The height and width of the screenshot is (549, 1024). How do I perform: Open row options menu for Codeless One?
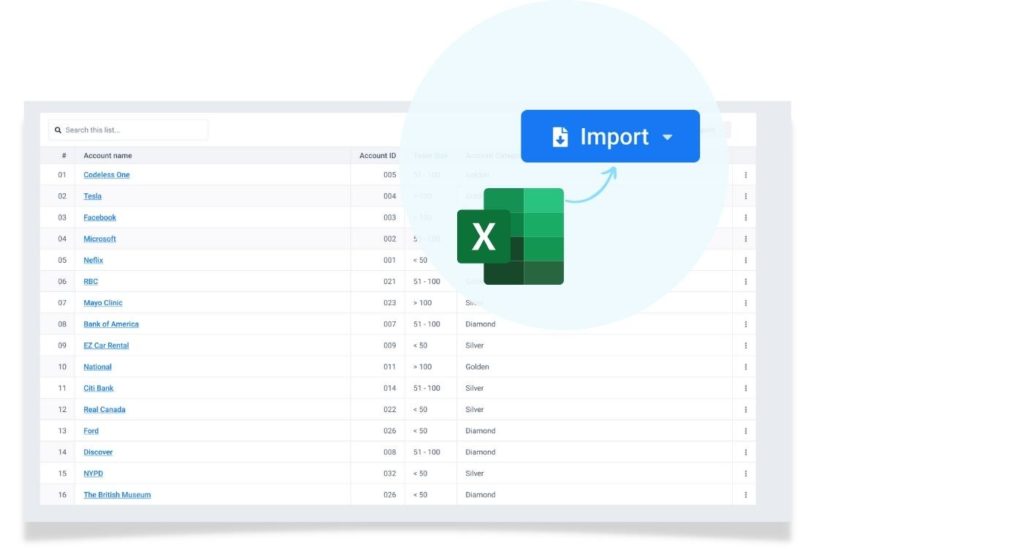pyautogui.click(x=745, y=175)
